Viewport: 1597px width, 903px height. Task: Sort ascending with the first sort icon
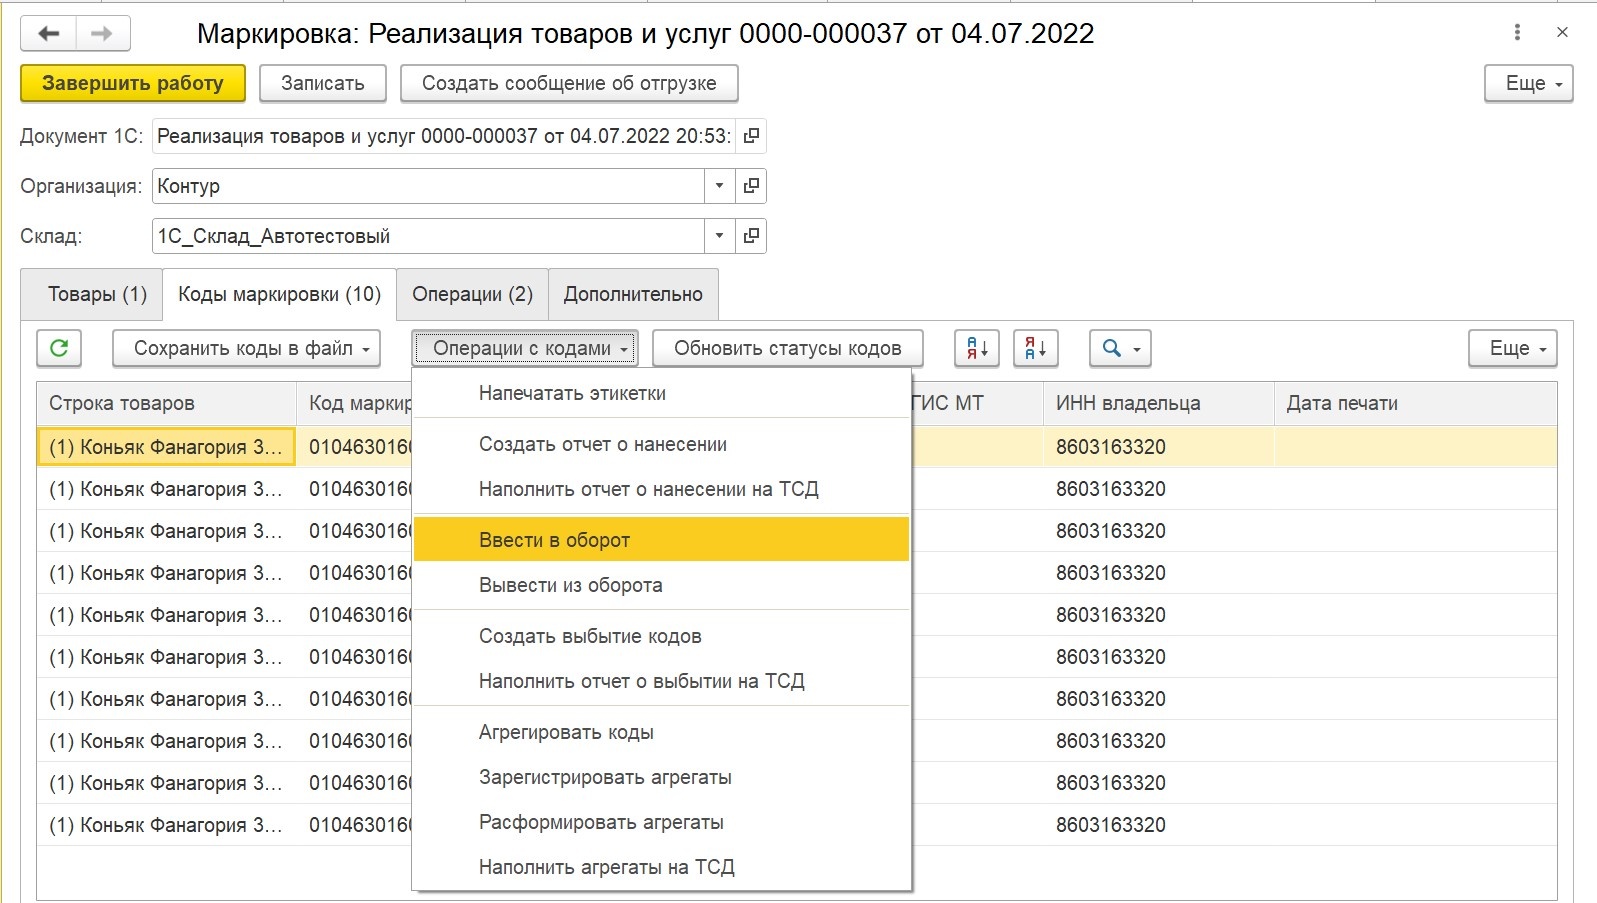click(x=977, y=348)
